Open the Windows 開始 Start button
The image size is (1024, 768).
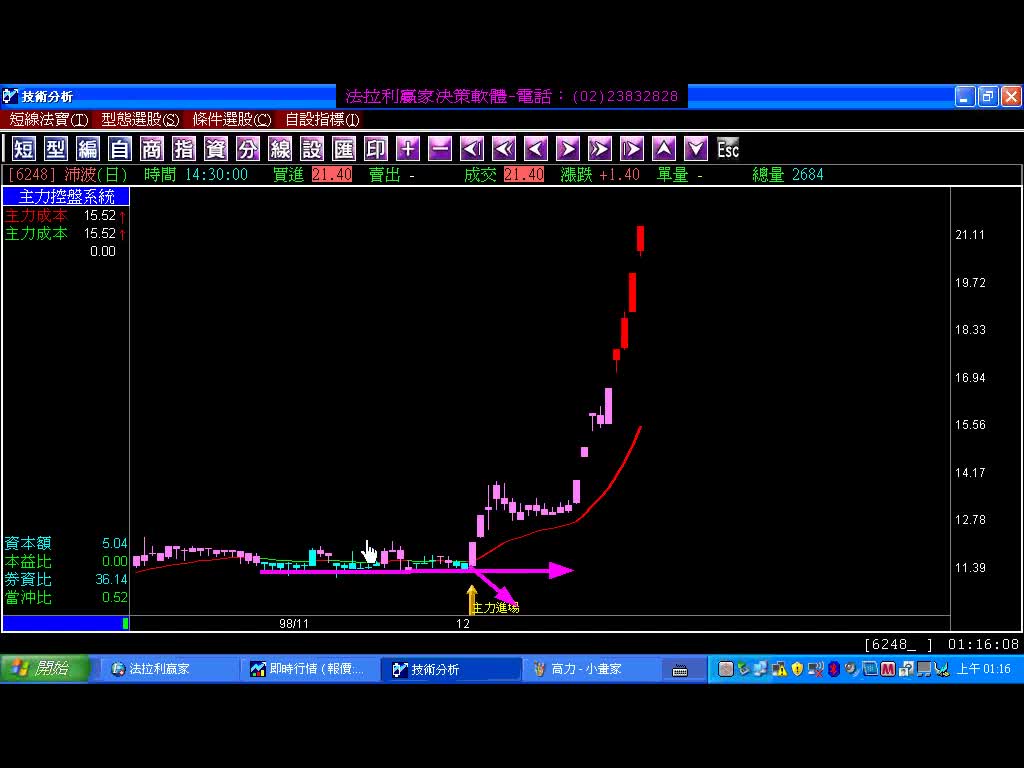[x=44, y=669]
